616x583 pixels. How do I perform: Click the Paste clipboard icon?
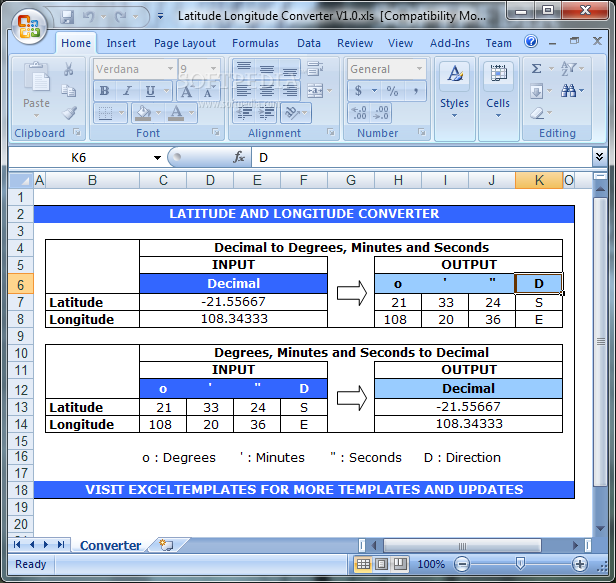pyautogui.click(x=37, y=78)
